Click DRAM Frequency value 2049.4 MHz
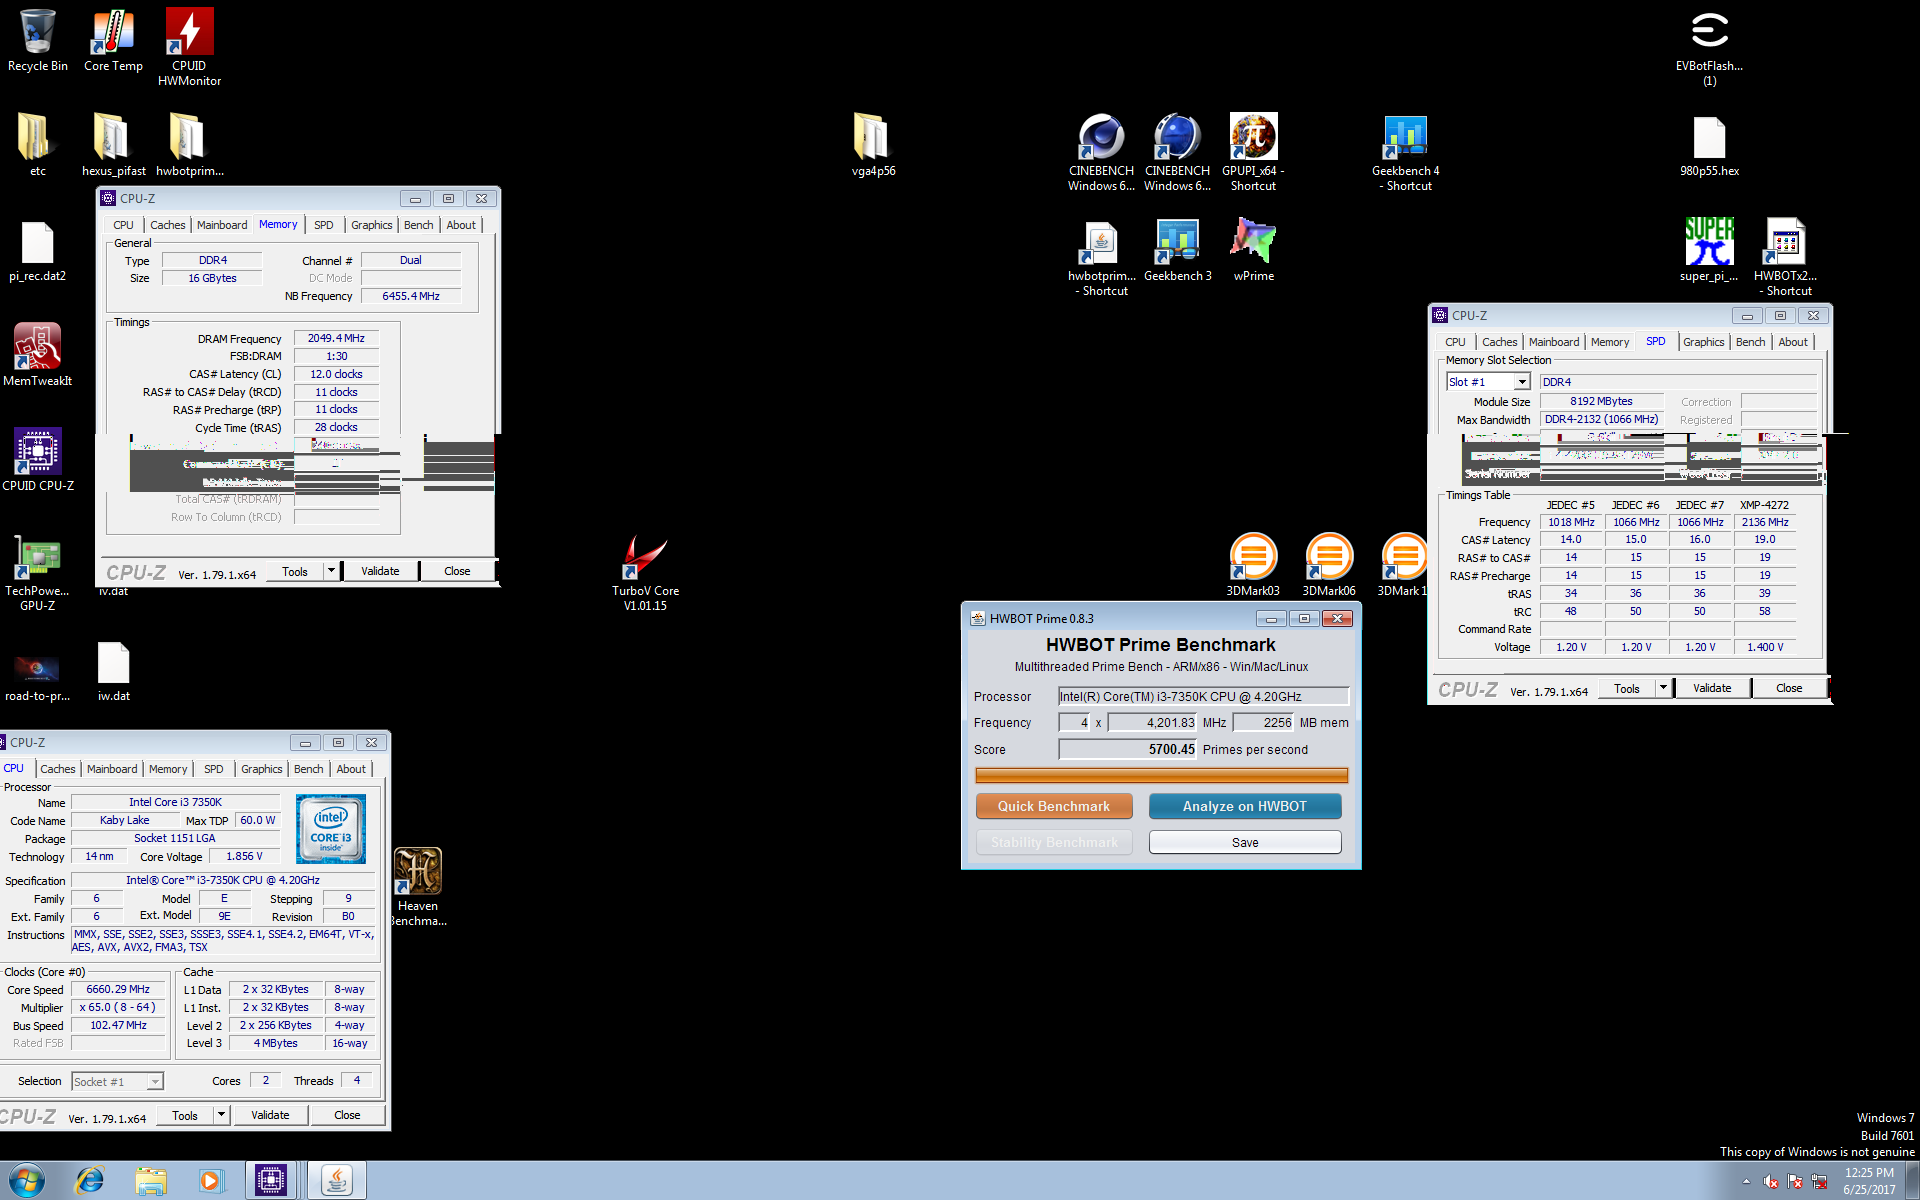1920x1200 pixels. 336,338
